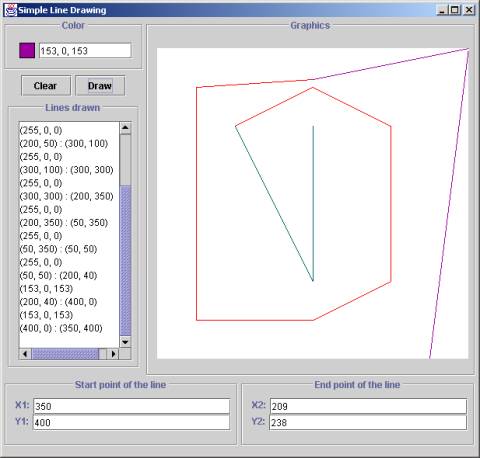Click the list's scroll left arrow
Screen dimensions: 480x458
click(x=25, y=354)
